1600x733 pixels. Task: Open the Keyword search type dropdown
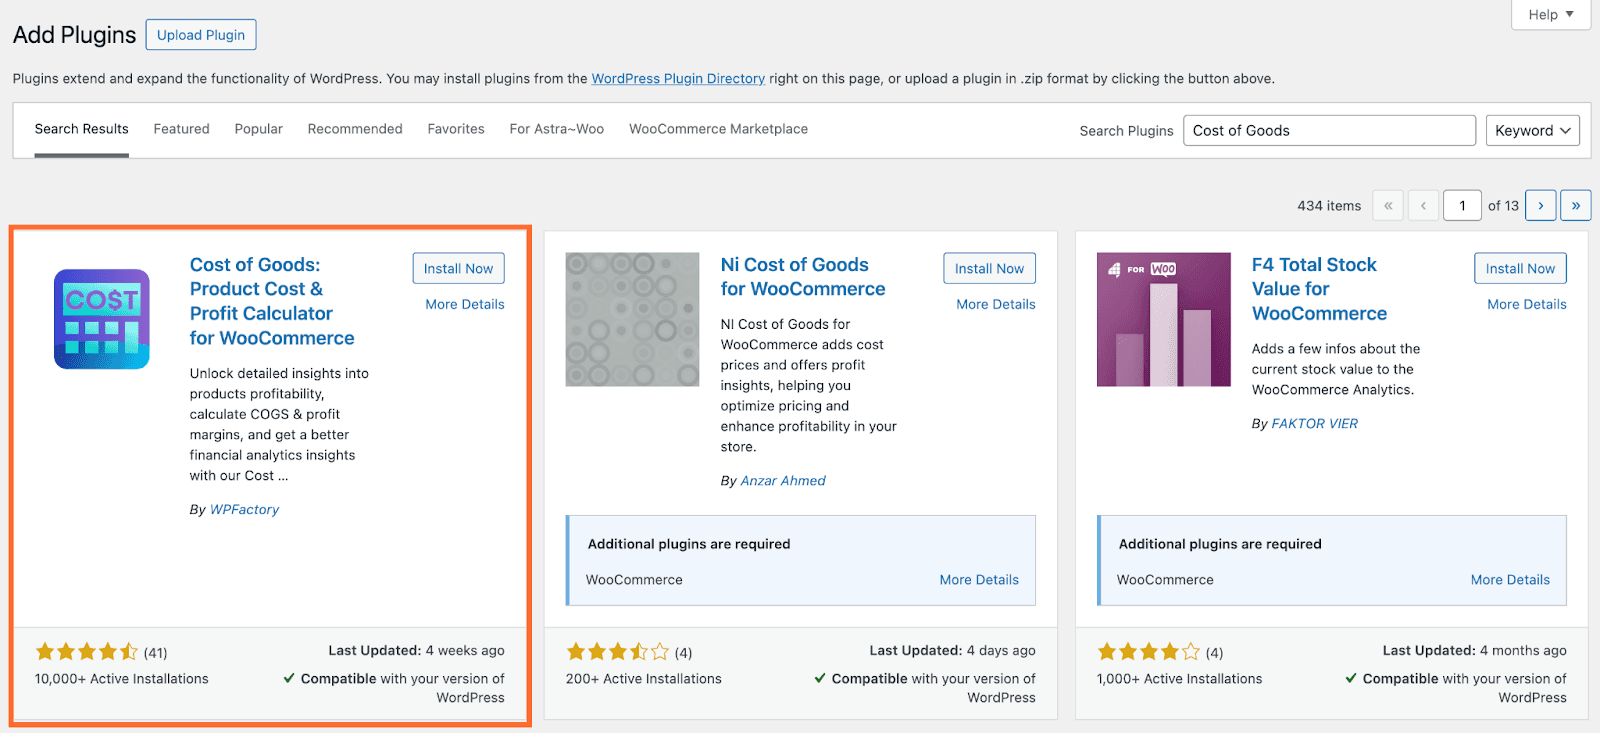[1533, 130]
